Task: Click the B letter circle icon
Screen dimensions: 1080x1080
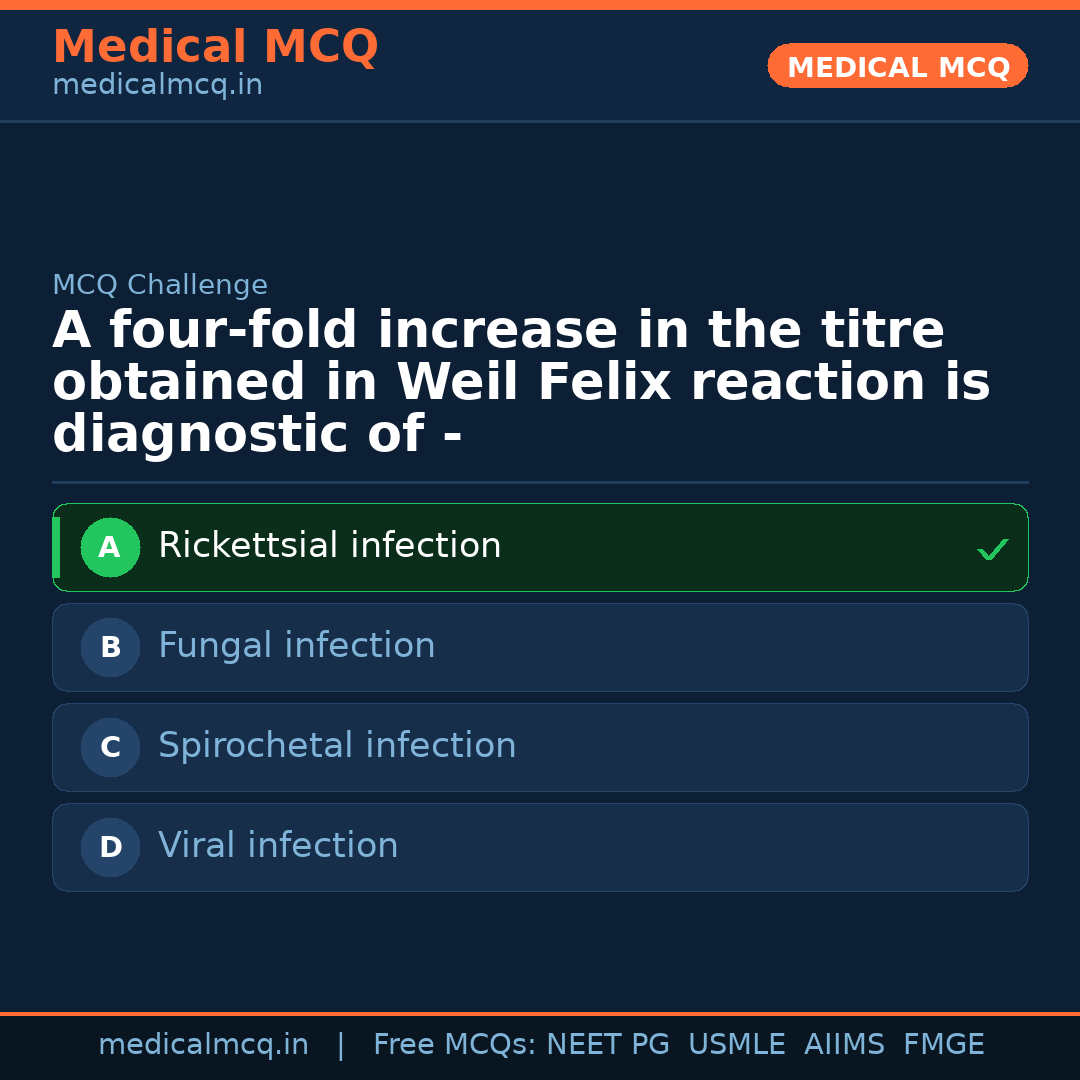Action: point(110,647)
